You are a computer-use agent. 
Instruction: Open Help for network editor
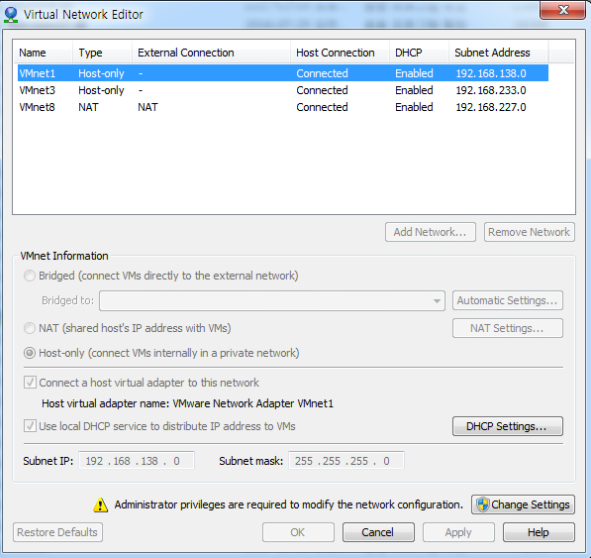pyautogui.click(x=539, y=532)
